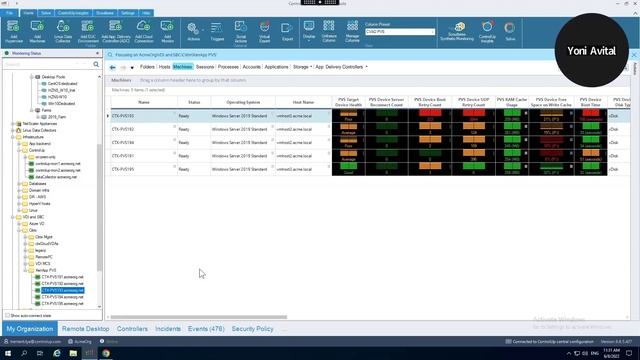Open the Triggers ribbon icon
The image size is (640, 360).
217,31
